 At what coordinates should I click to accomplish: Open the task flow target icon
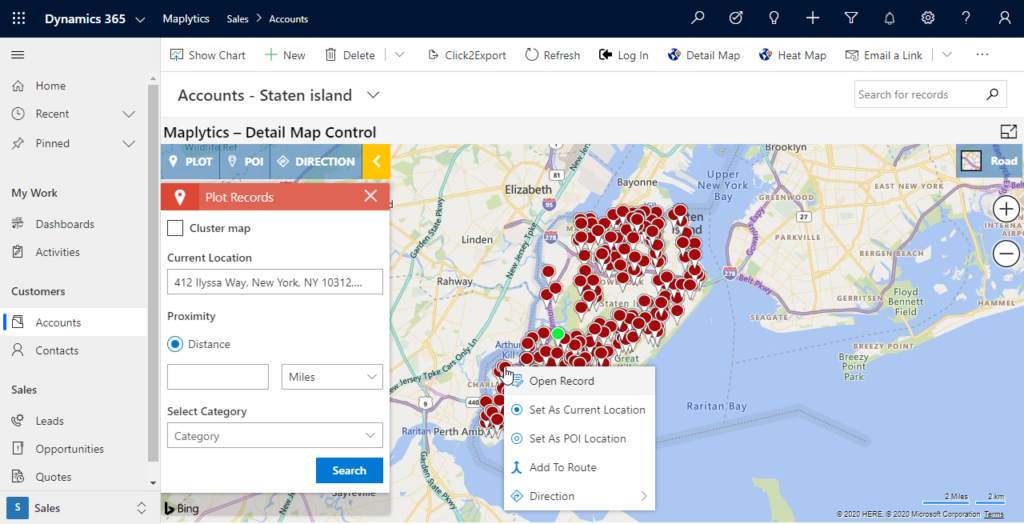(735, 18)
